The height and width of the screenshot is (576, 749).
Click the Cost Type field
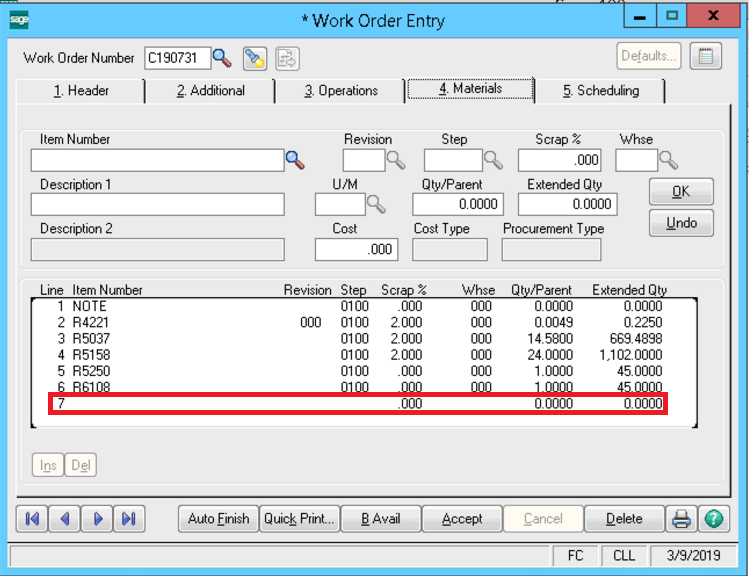pyautogui.click(x=450, y=249)
